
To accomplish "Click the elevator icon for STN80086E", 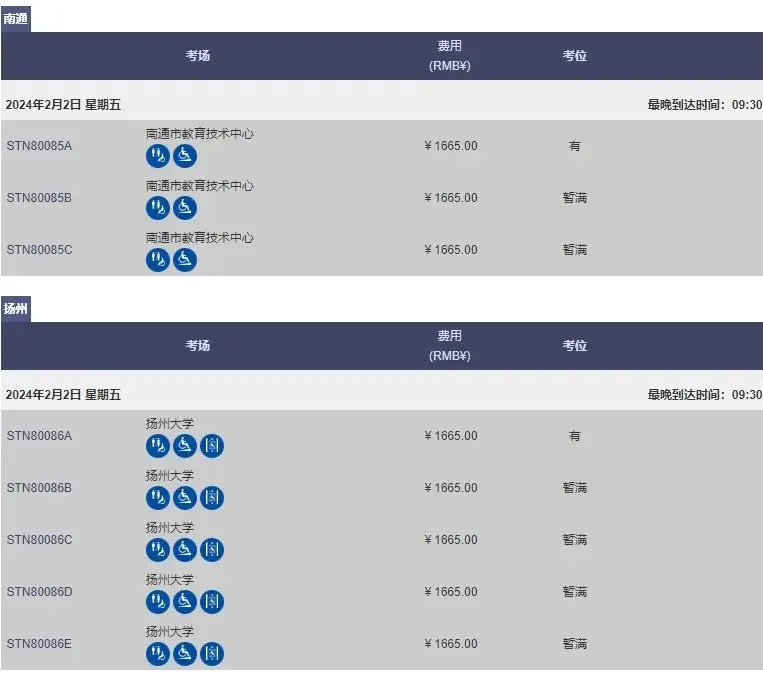I will click(x=211, y=654).
